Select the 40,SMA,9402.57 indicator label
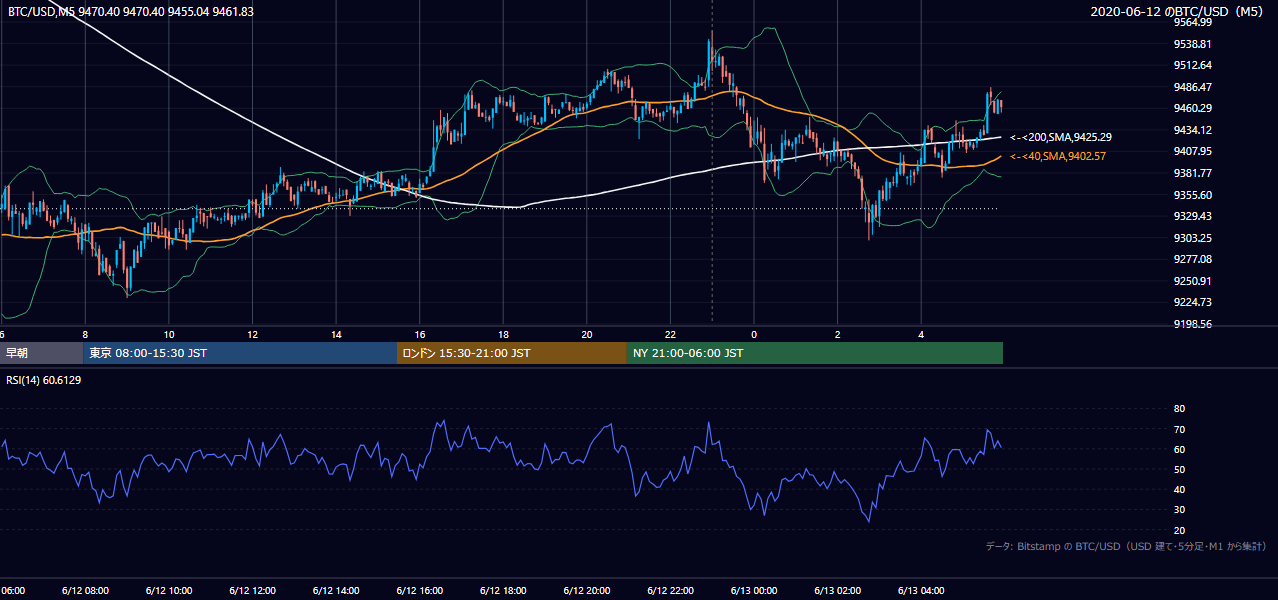 [1058, 157]
